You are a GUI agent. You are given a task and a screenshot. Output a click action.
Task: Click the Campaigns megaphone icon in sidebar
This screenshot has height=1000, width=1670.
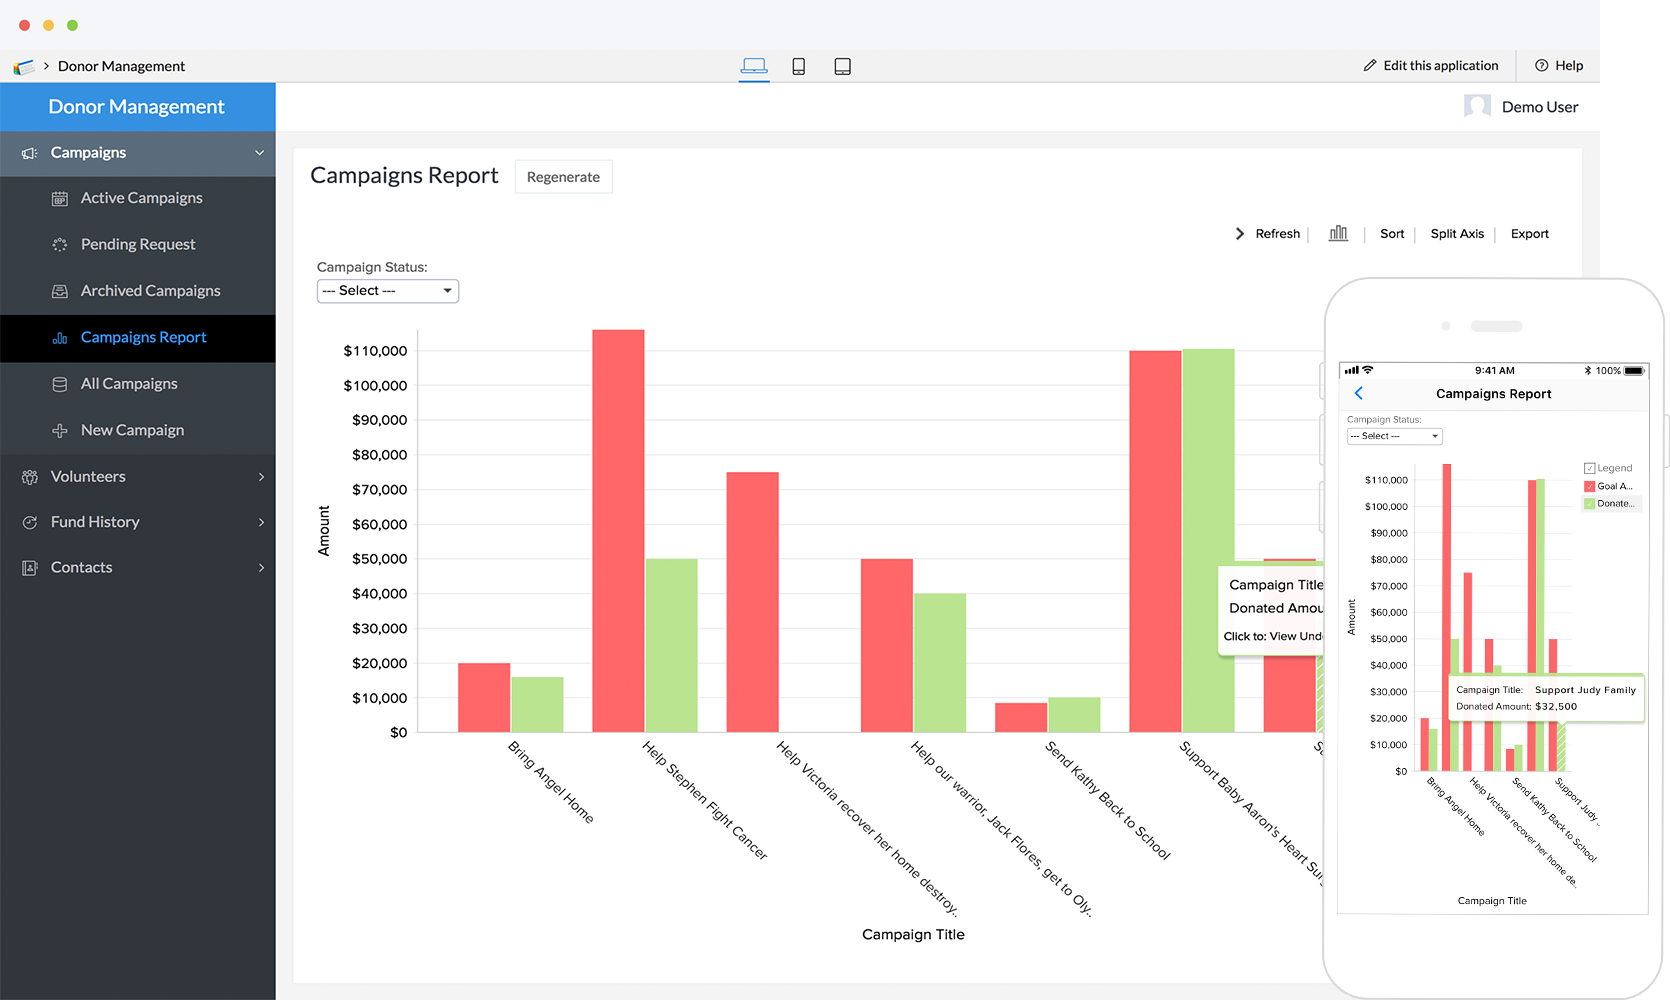[x=30, y=153]
